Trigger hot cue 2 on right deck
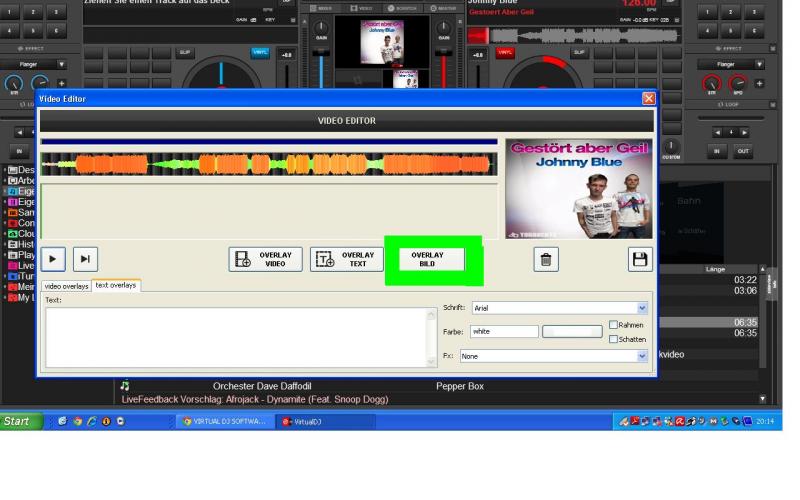The width and height of the screenshot is (800, 500). click(x=731, y=12)
